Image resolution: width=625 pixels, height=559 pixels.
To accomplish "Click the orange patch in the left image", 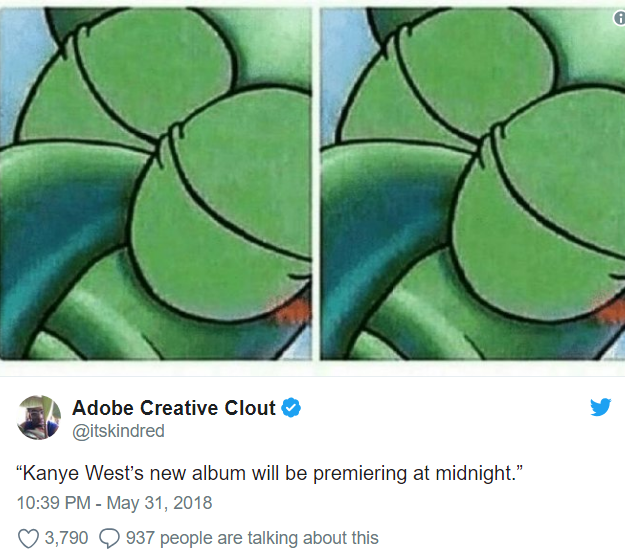I will point(293,311).
